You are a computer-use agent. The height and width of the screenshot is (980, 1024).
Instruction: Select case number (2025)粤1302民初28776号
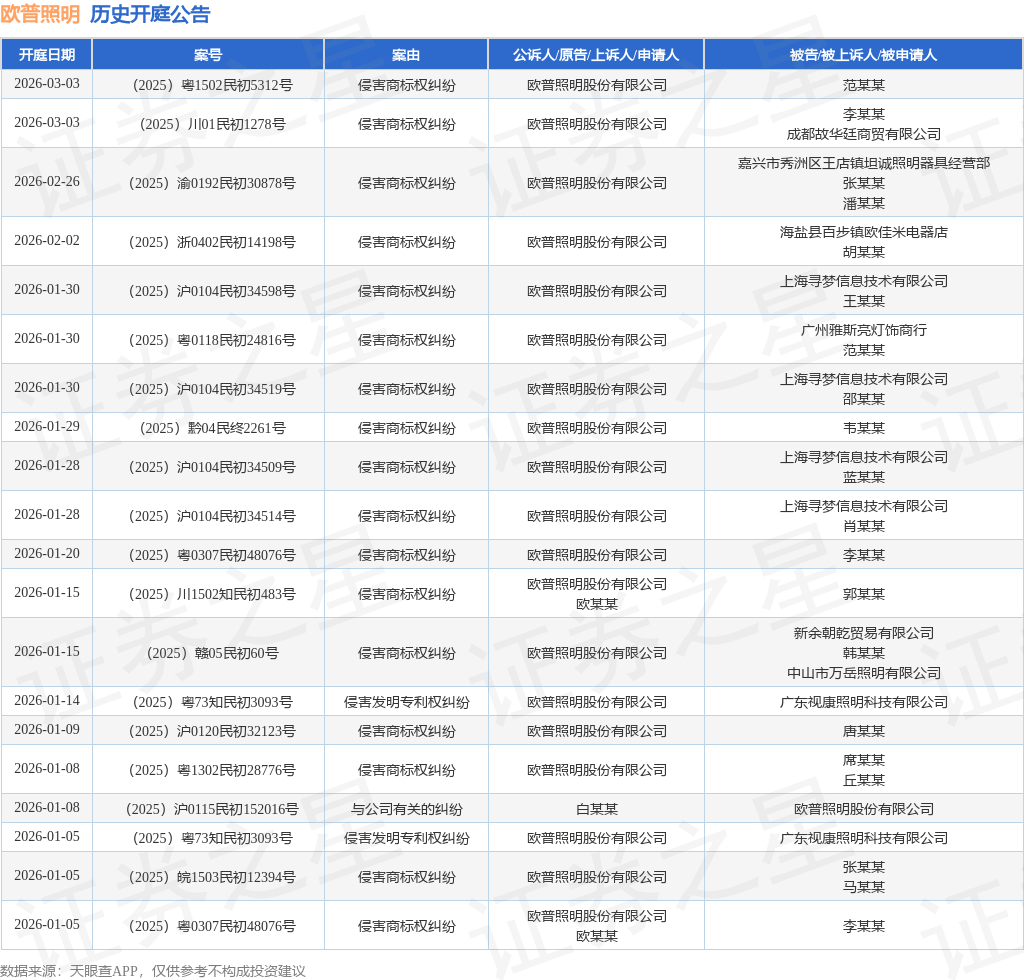pyautogui.click(x=212, y=770)
